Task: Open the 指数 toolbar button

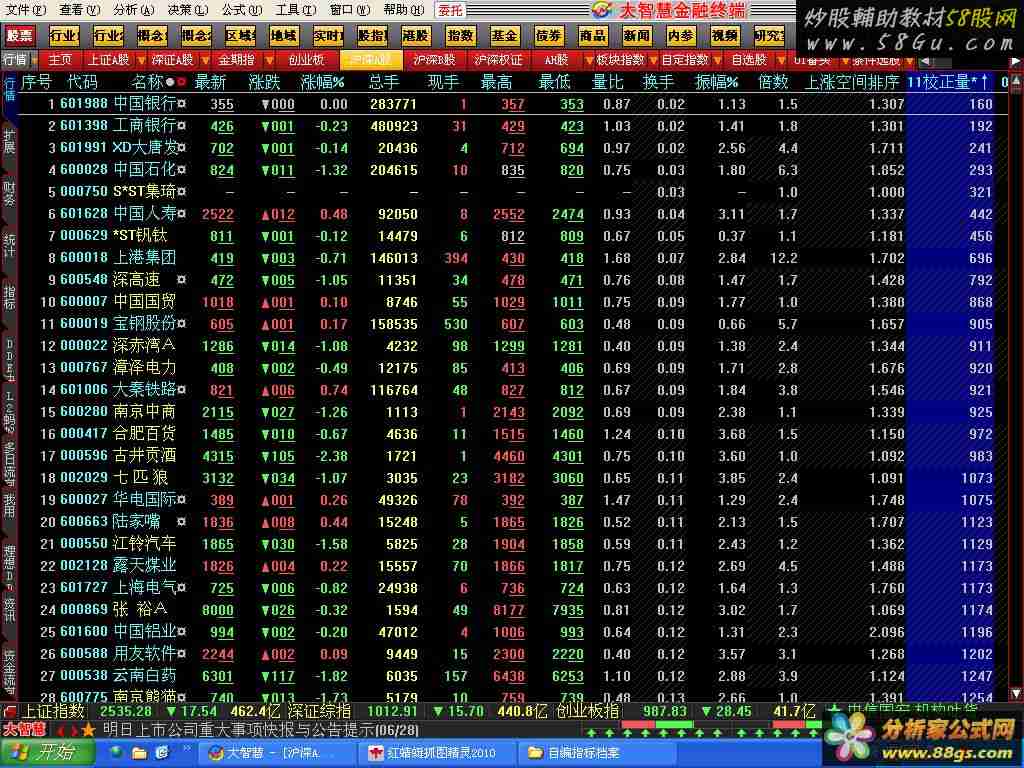Action: tap(460, 35)
